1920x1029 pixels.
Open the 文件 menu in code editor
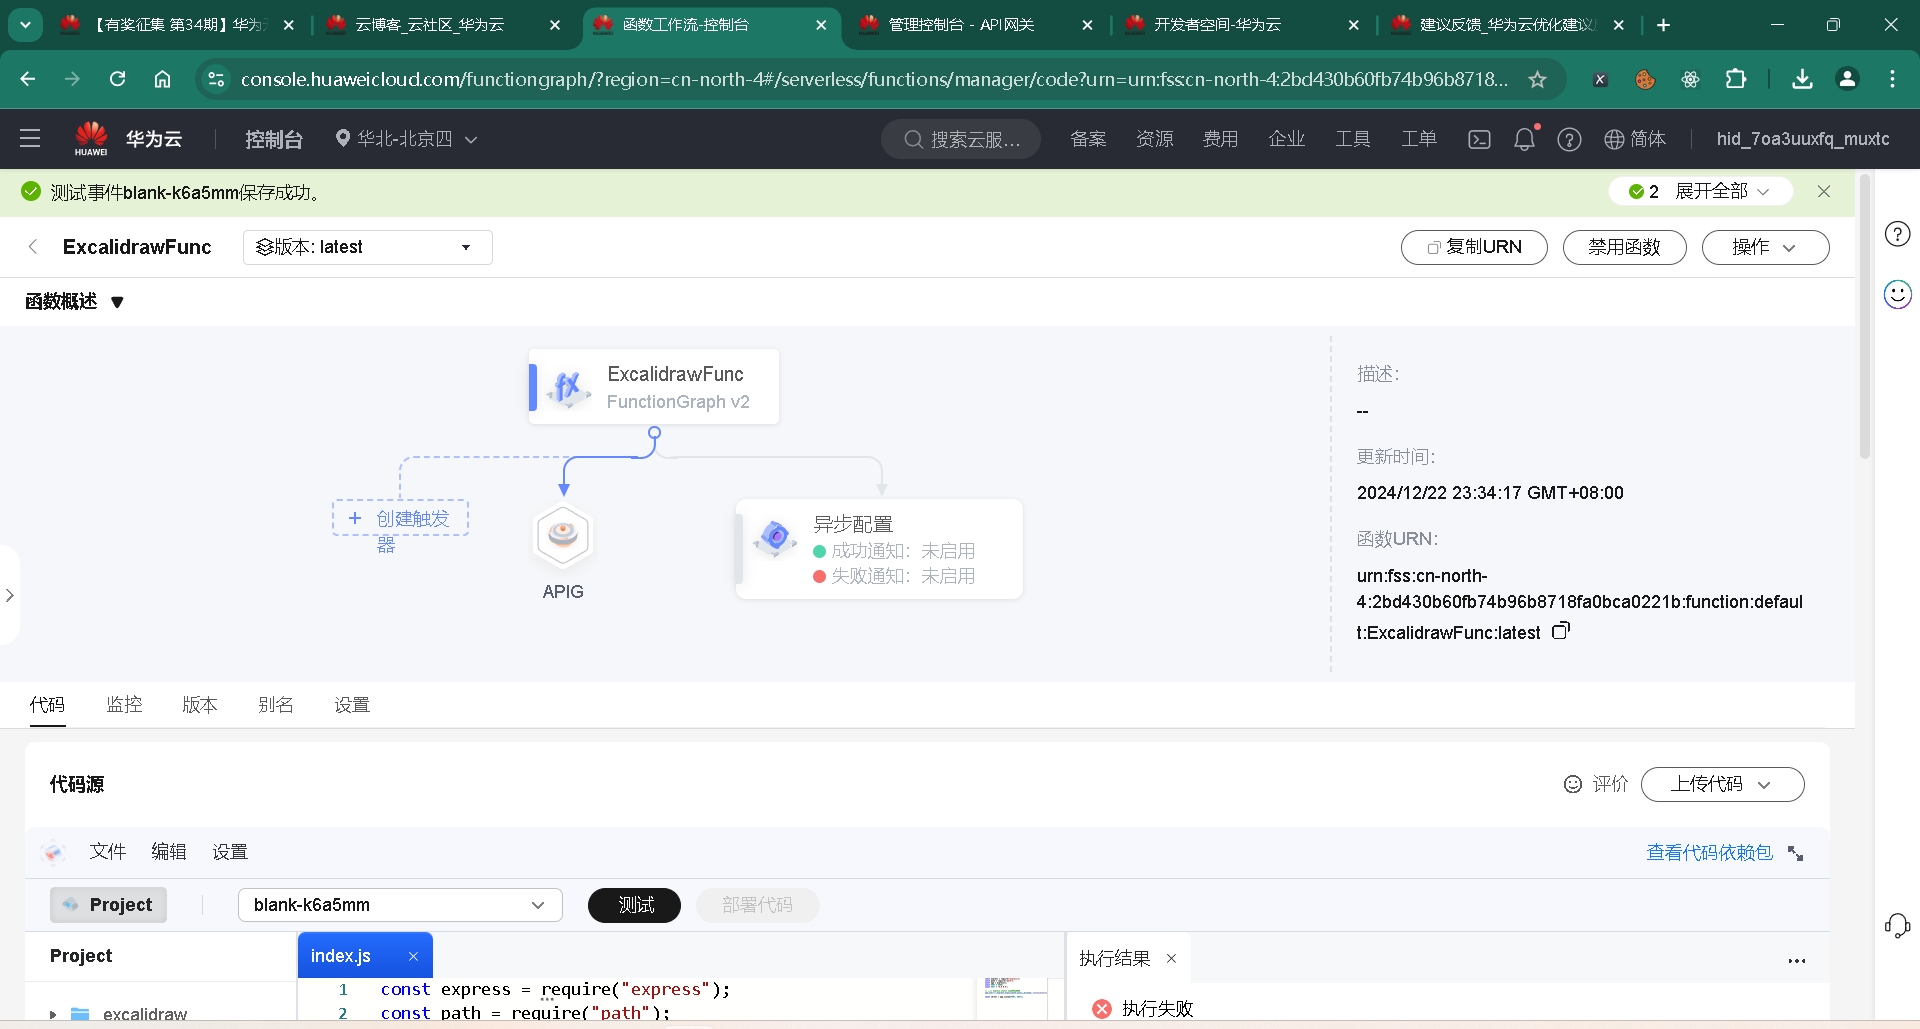108,851
